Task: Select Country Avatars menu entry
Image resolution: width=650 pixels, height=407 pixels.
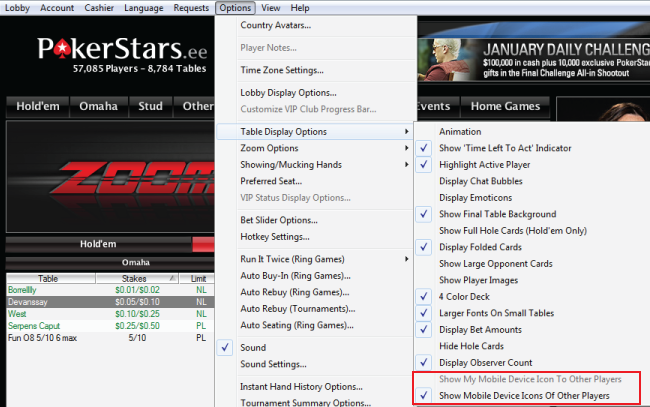Action: click(275, 25)
